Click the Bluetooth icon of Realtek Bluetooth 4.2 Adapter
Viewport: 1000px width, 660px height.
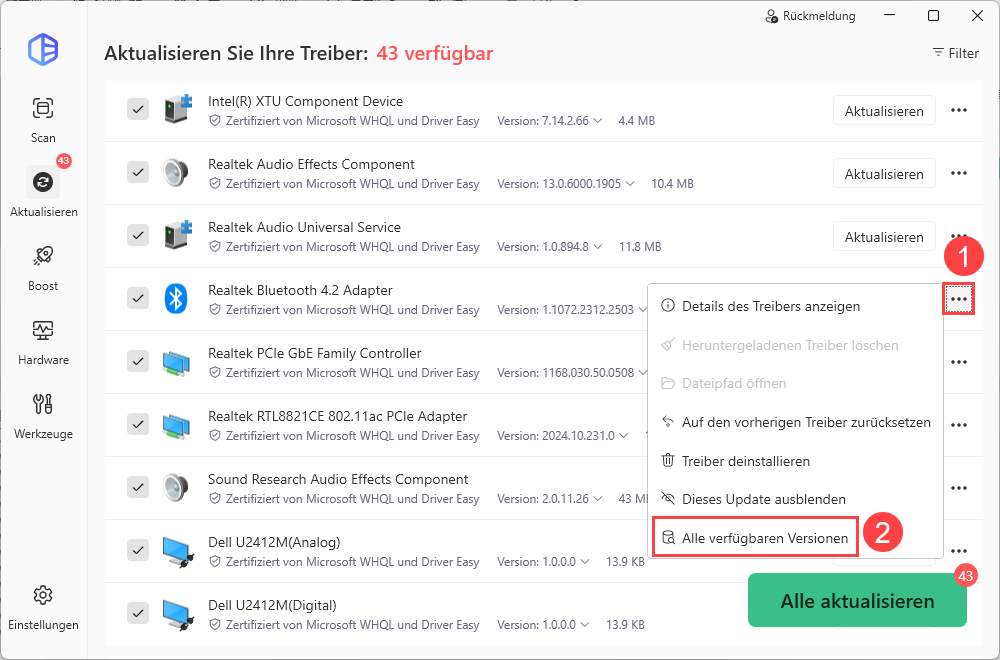click(x=175, y=298)
